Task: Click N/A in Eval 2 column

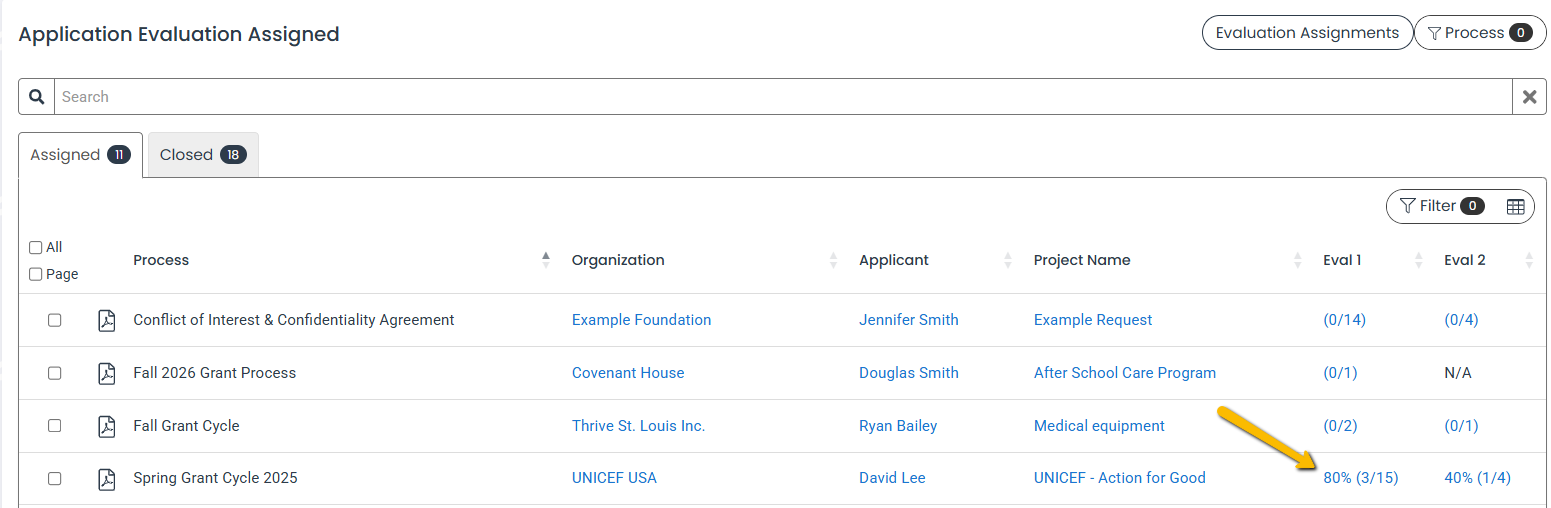Action: coord(1458,373)
